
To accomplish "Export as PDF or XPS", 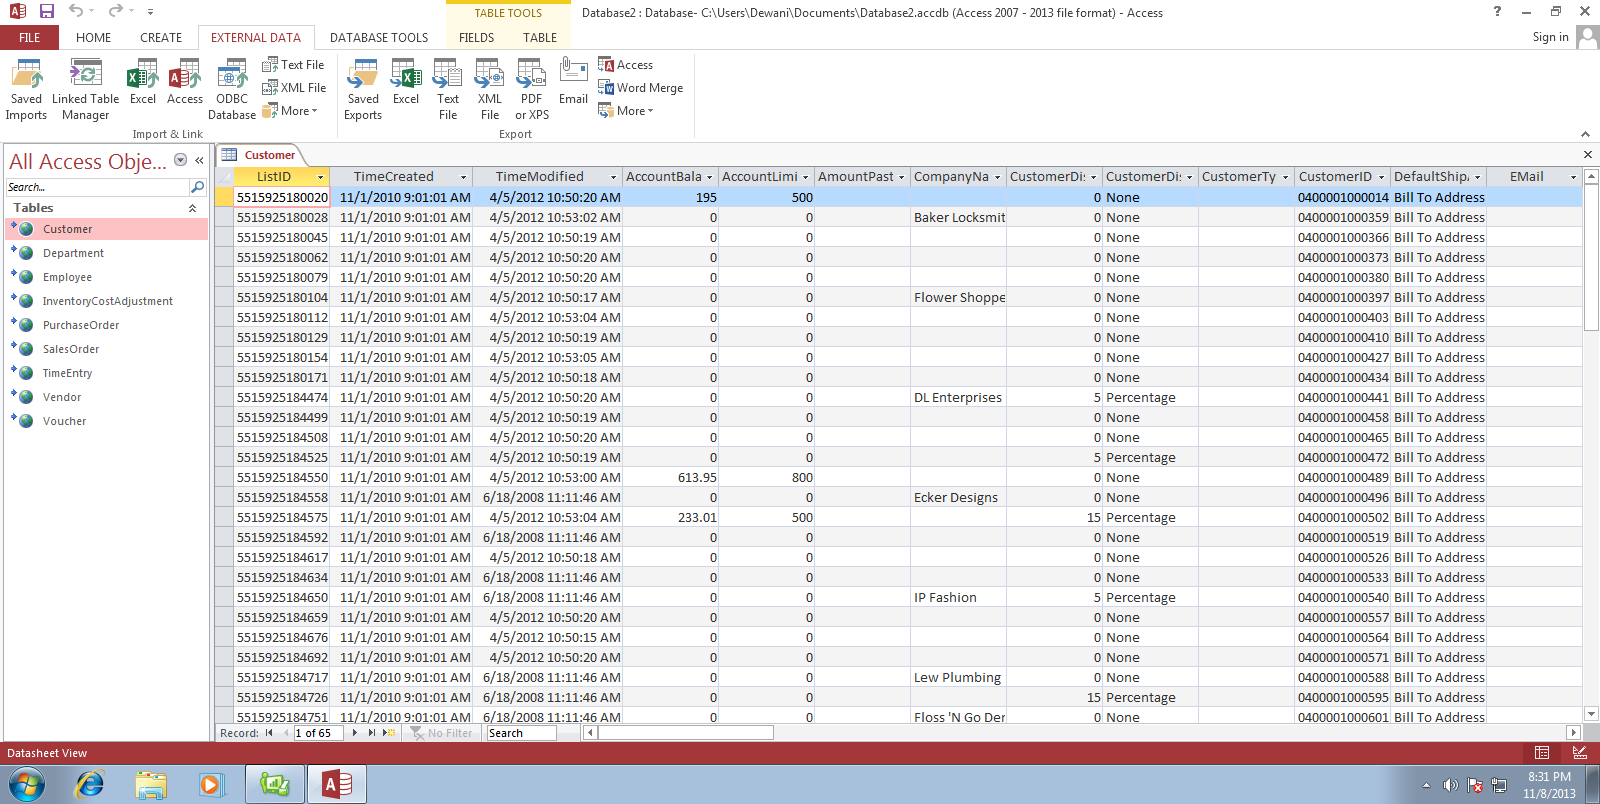I will [532, 89].
